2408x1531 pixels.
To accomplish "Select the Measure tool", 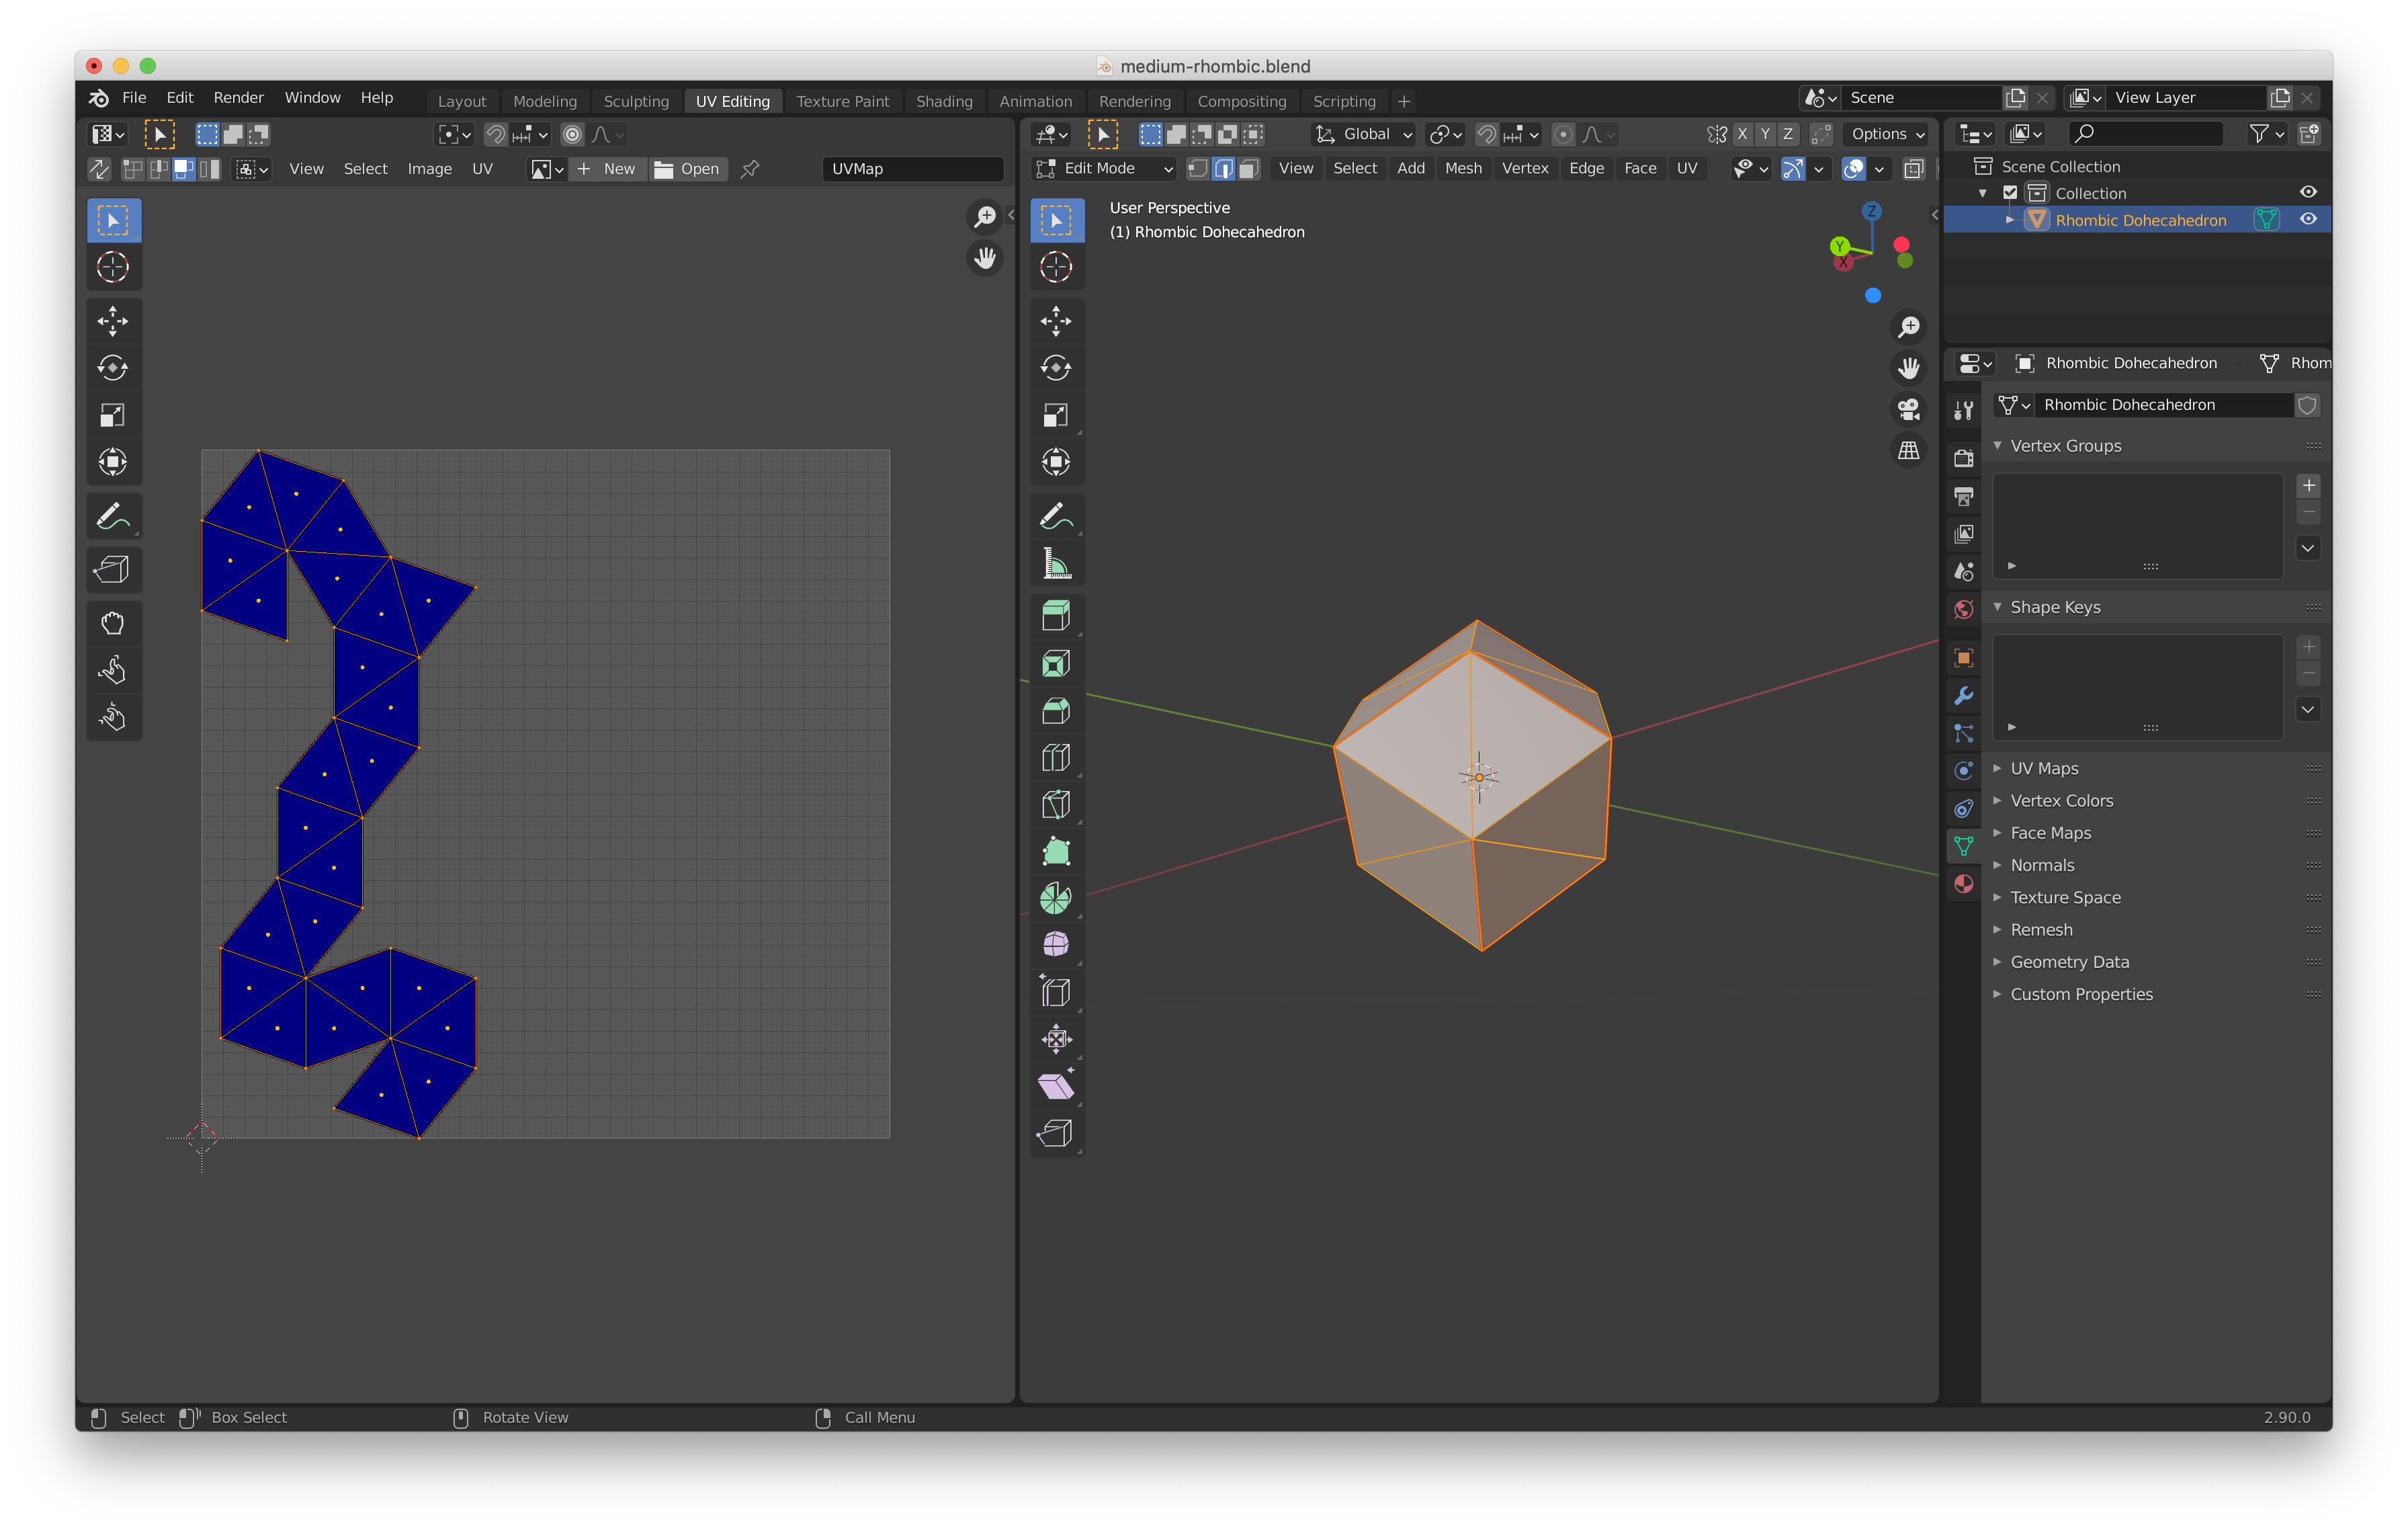I will pos(1056,564).
